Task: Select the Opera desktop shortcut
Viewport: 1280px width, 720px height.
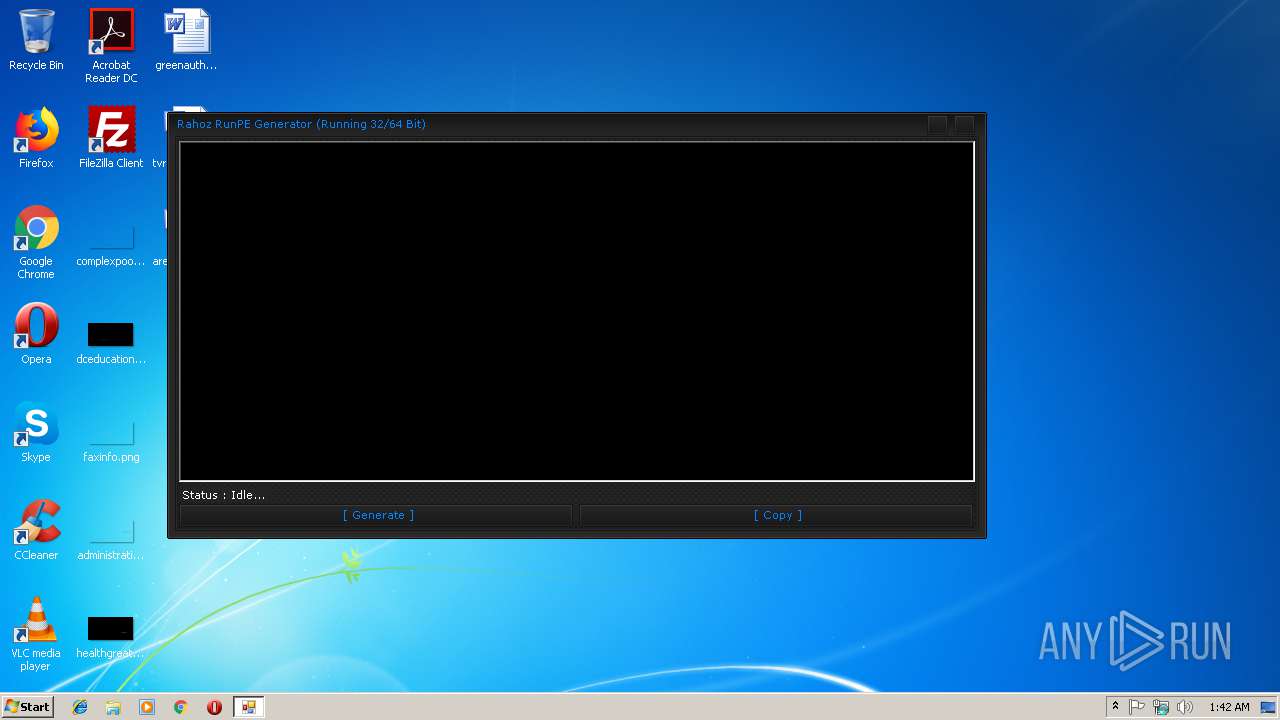Action: tap(36, 334)
